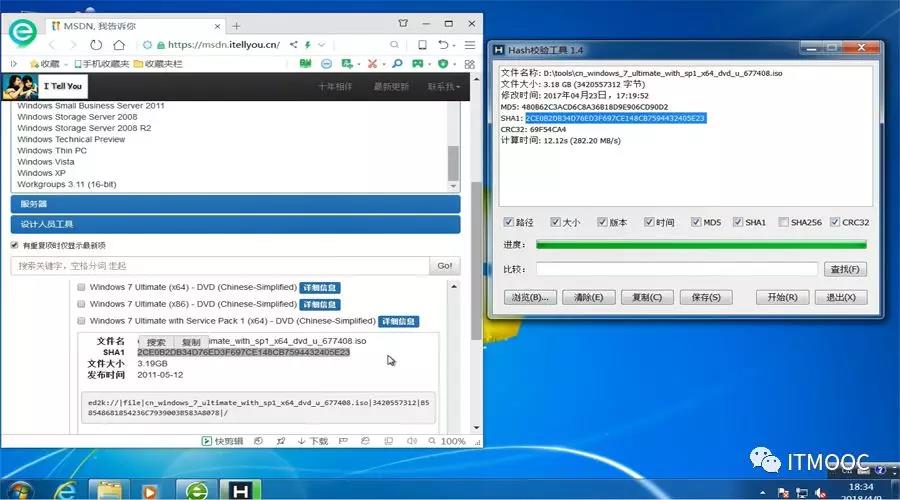Open the 手机收藏夹 bookmark folder
The width and height of the screenshot is (900, 500).
click(102, 64)
